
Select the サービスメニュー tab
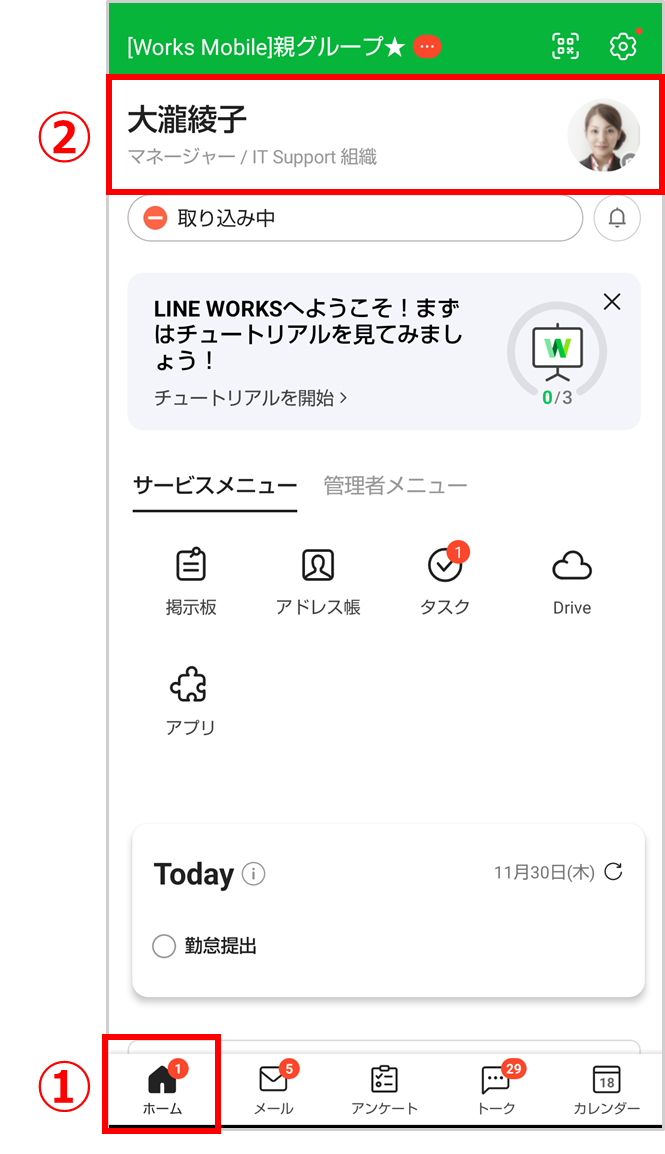tap(215, 486)
